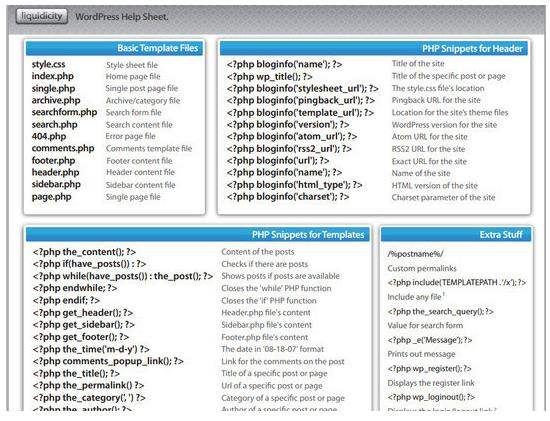Click the bloginfo('stylesheet_url') snippet
The height and width of the screenshot is (421, 550).
tap(303, 88)
